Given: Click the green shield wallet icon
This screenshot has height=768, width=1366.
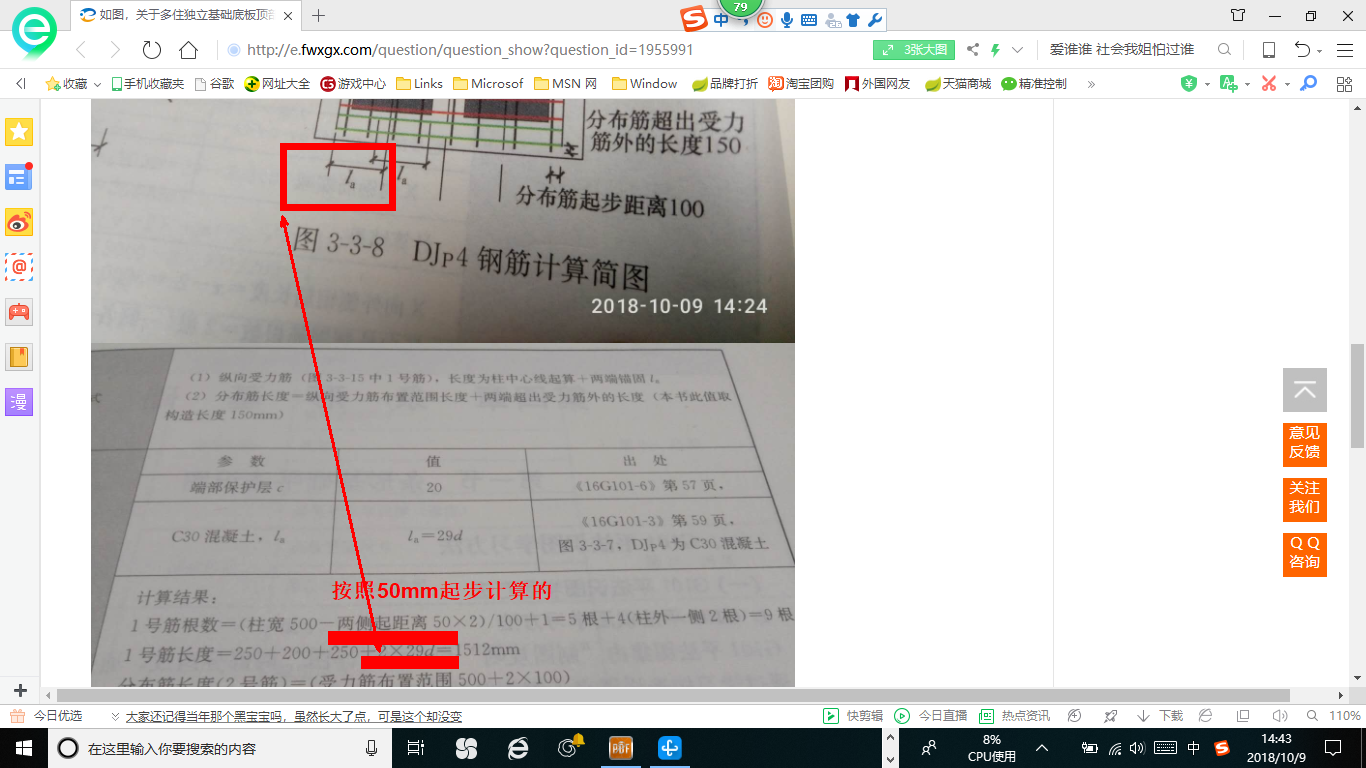Looking at the screenshot, I should point(1189,84).
